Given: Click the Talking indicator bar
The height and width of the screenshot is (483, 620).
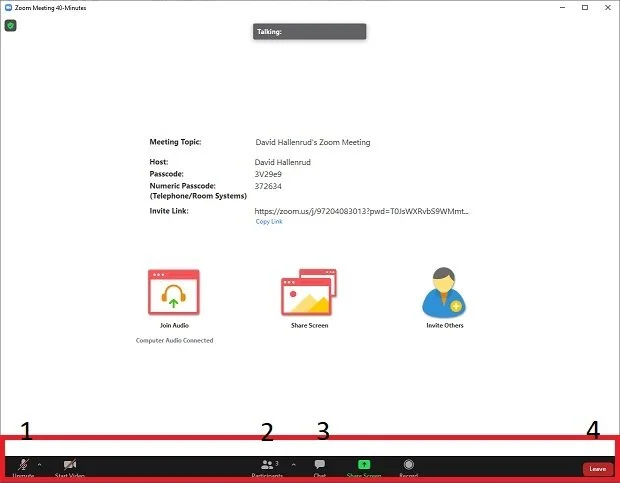Looking at the screenshot, I should pos(310,32).
